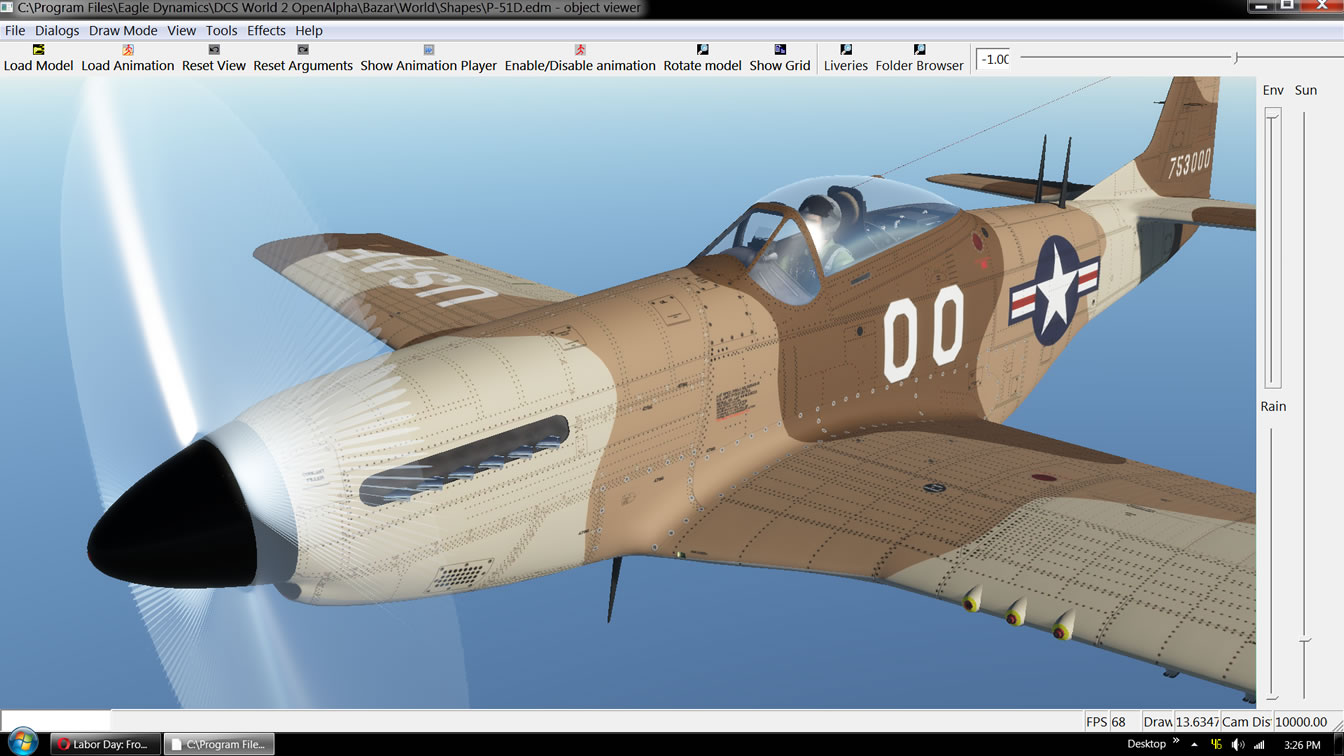Expand the Draw Mode menu

pos(123,31)
